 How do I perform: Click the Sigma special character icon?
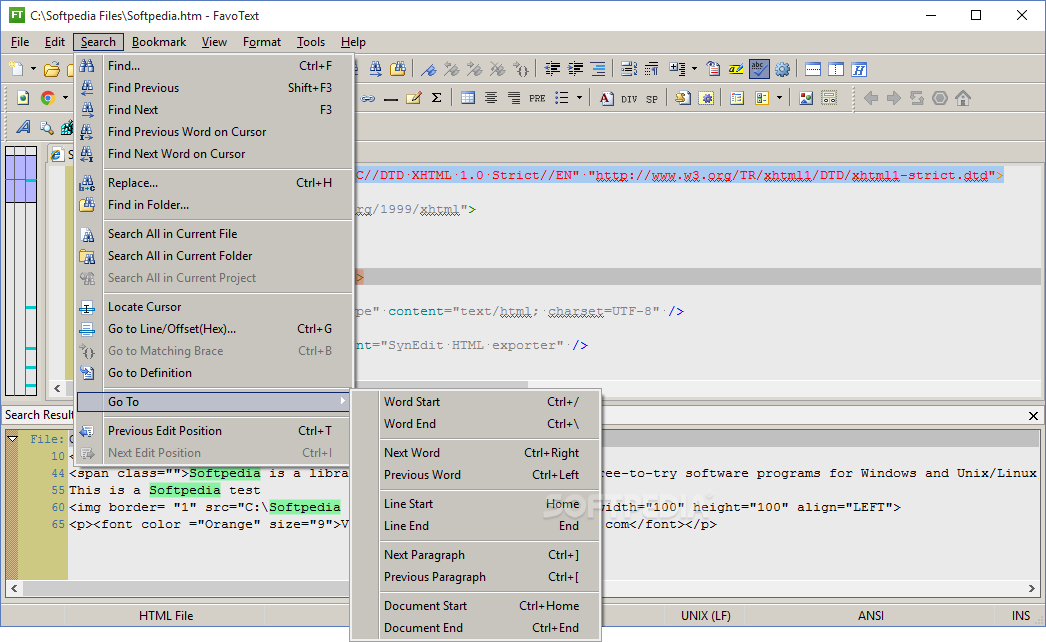tap(436, 98)
